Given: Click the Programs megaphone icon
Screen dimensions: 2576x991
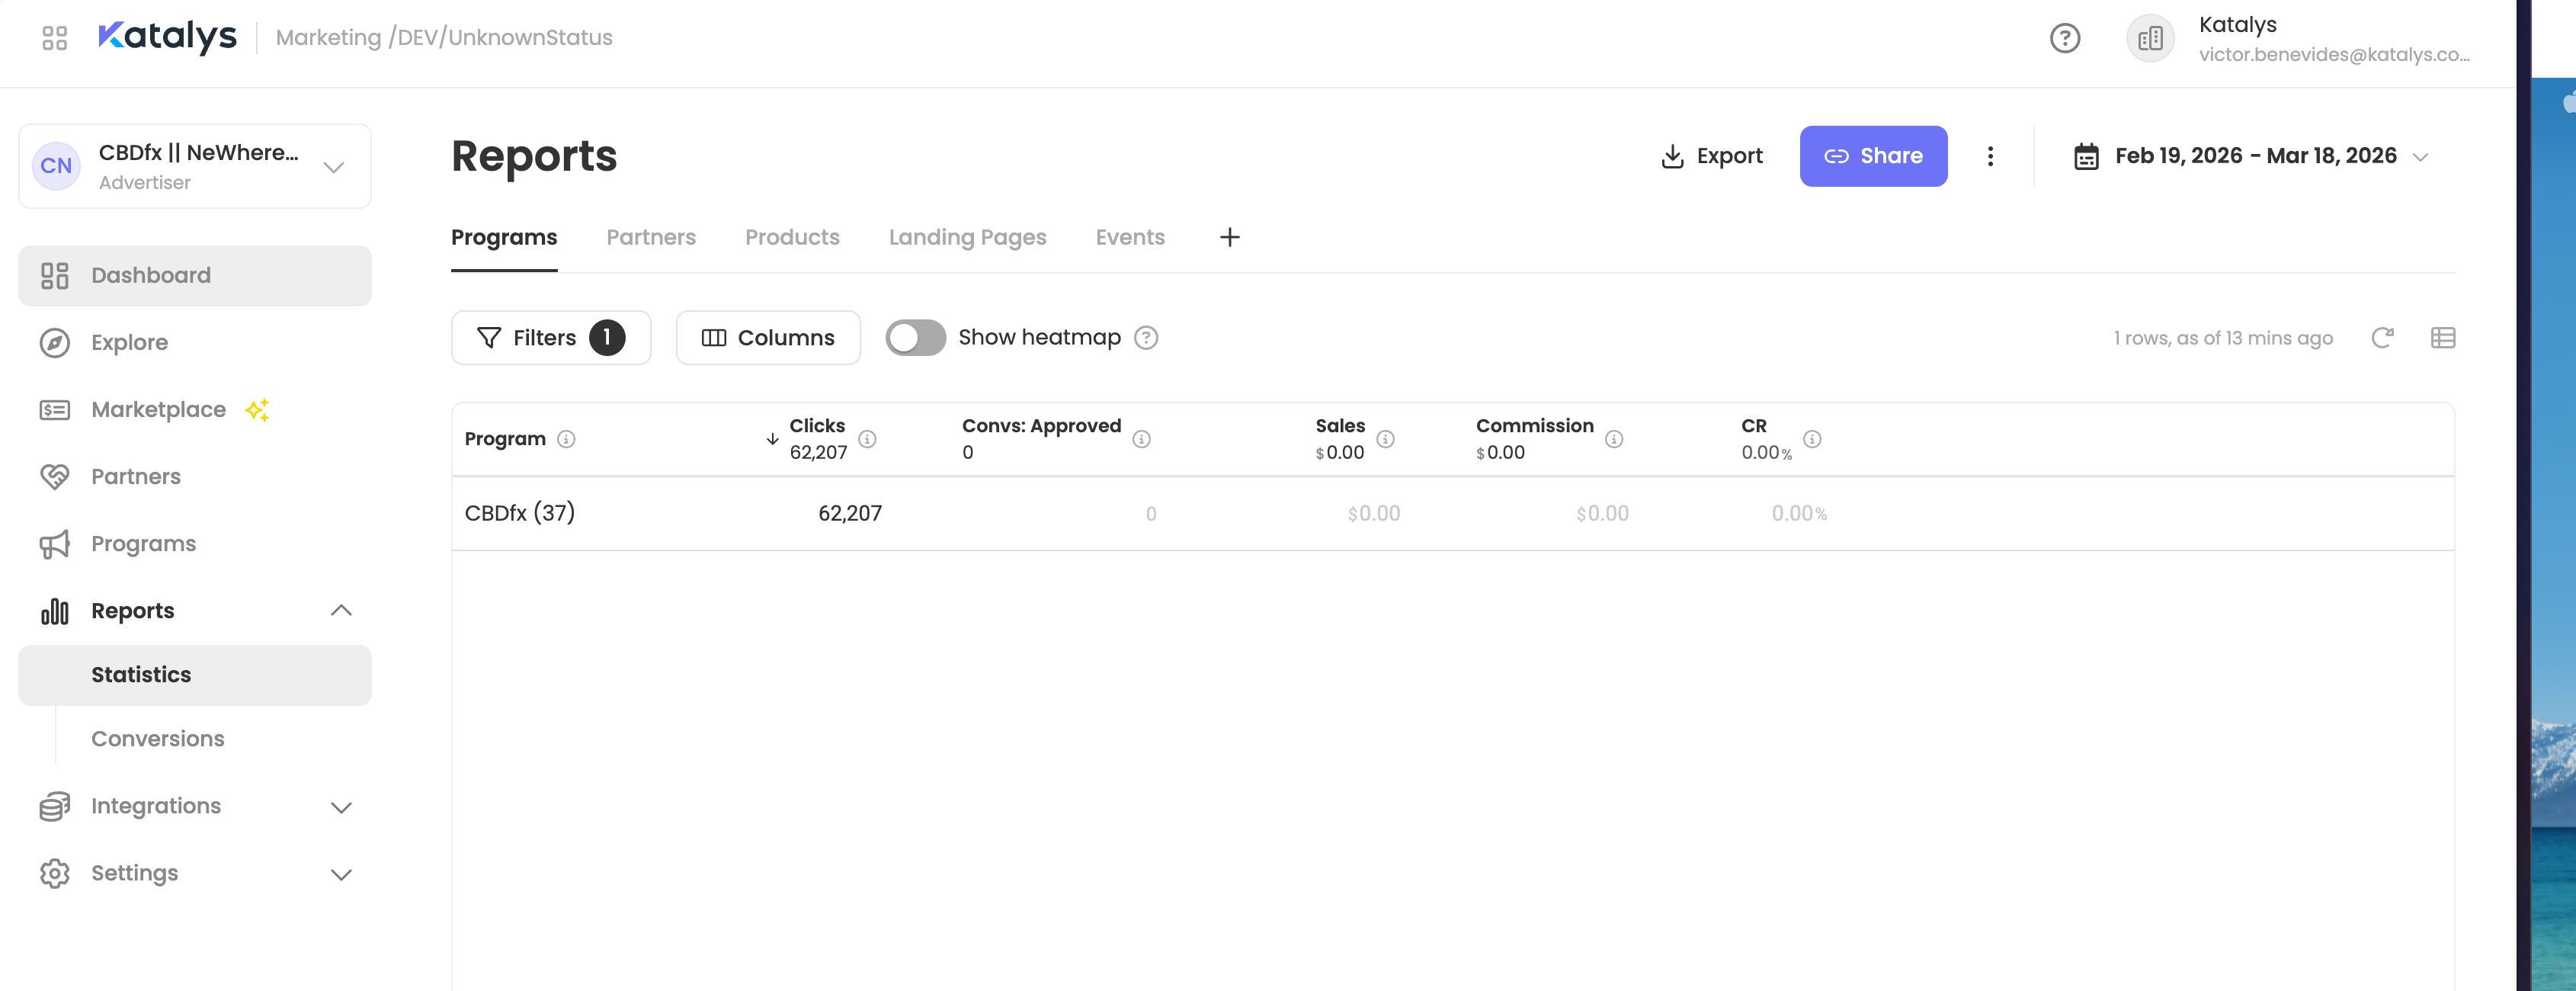Looking at the screenshot, I should pos(55,544).
